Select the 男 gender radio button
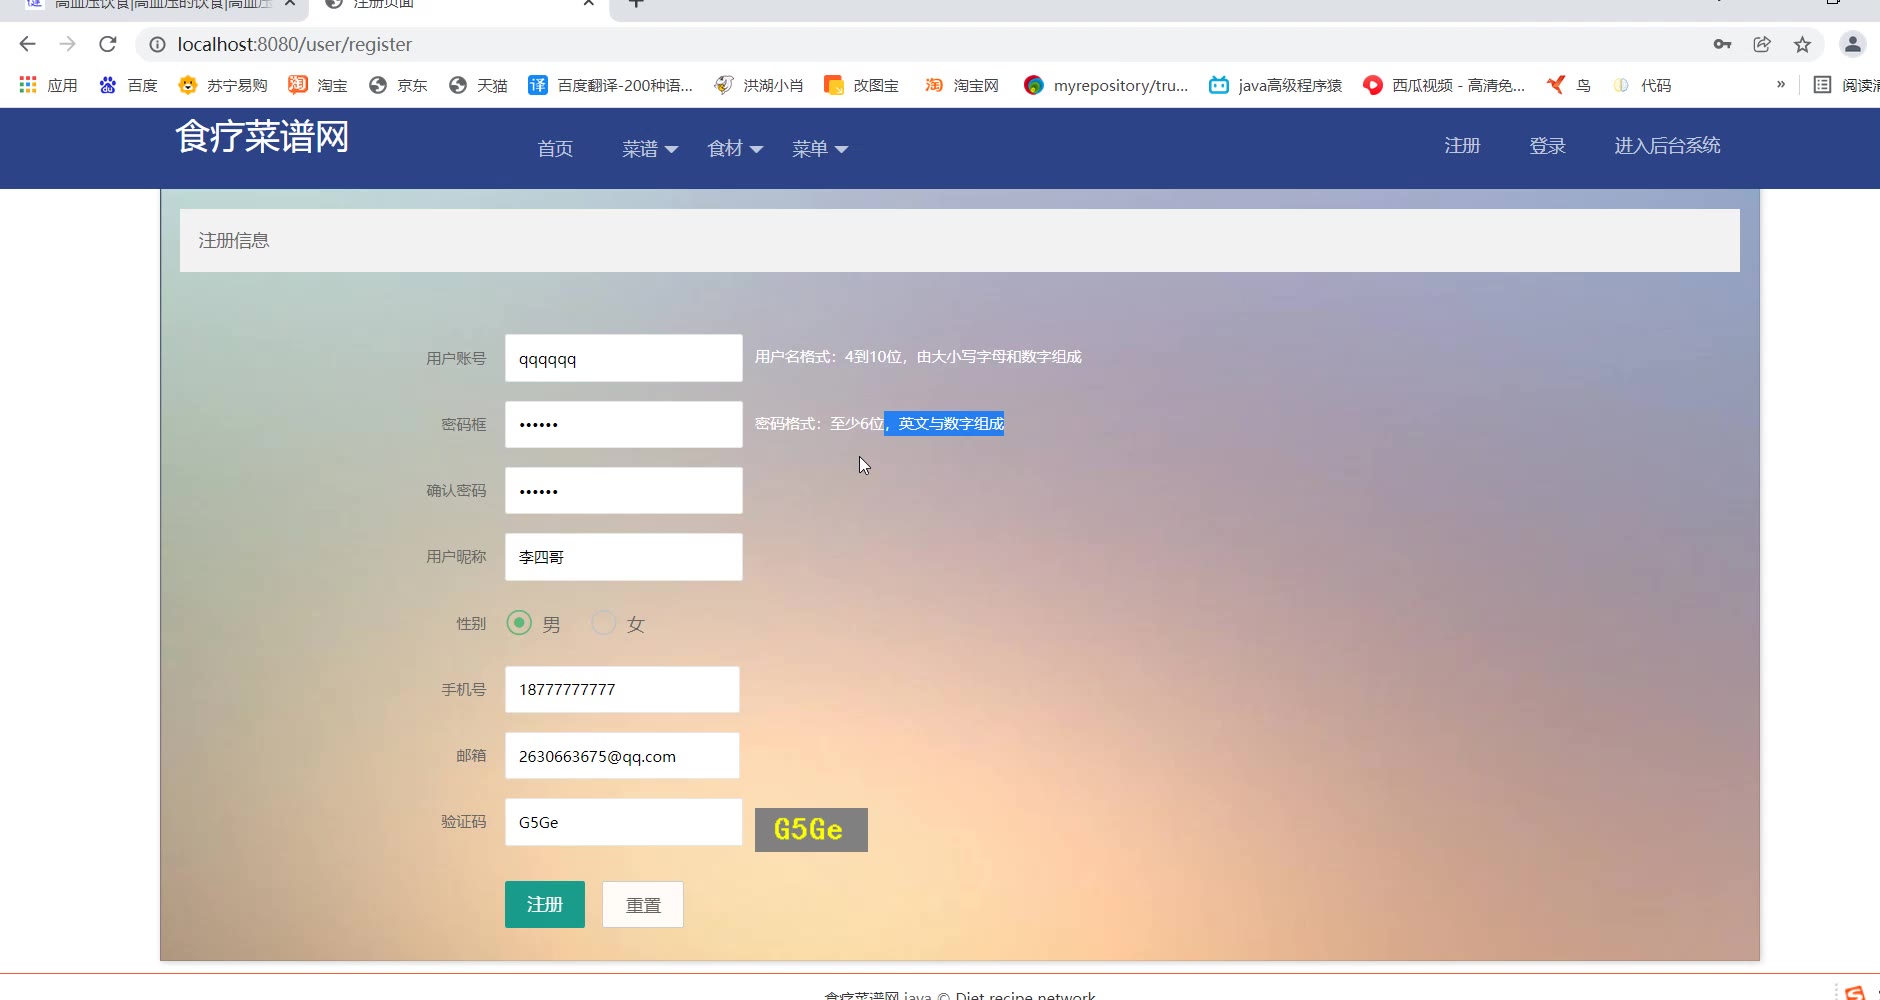The height and width of the screenshot is (1000, 1880). [x=519, y=623]
